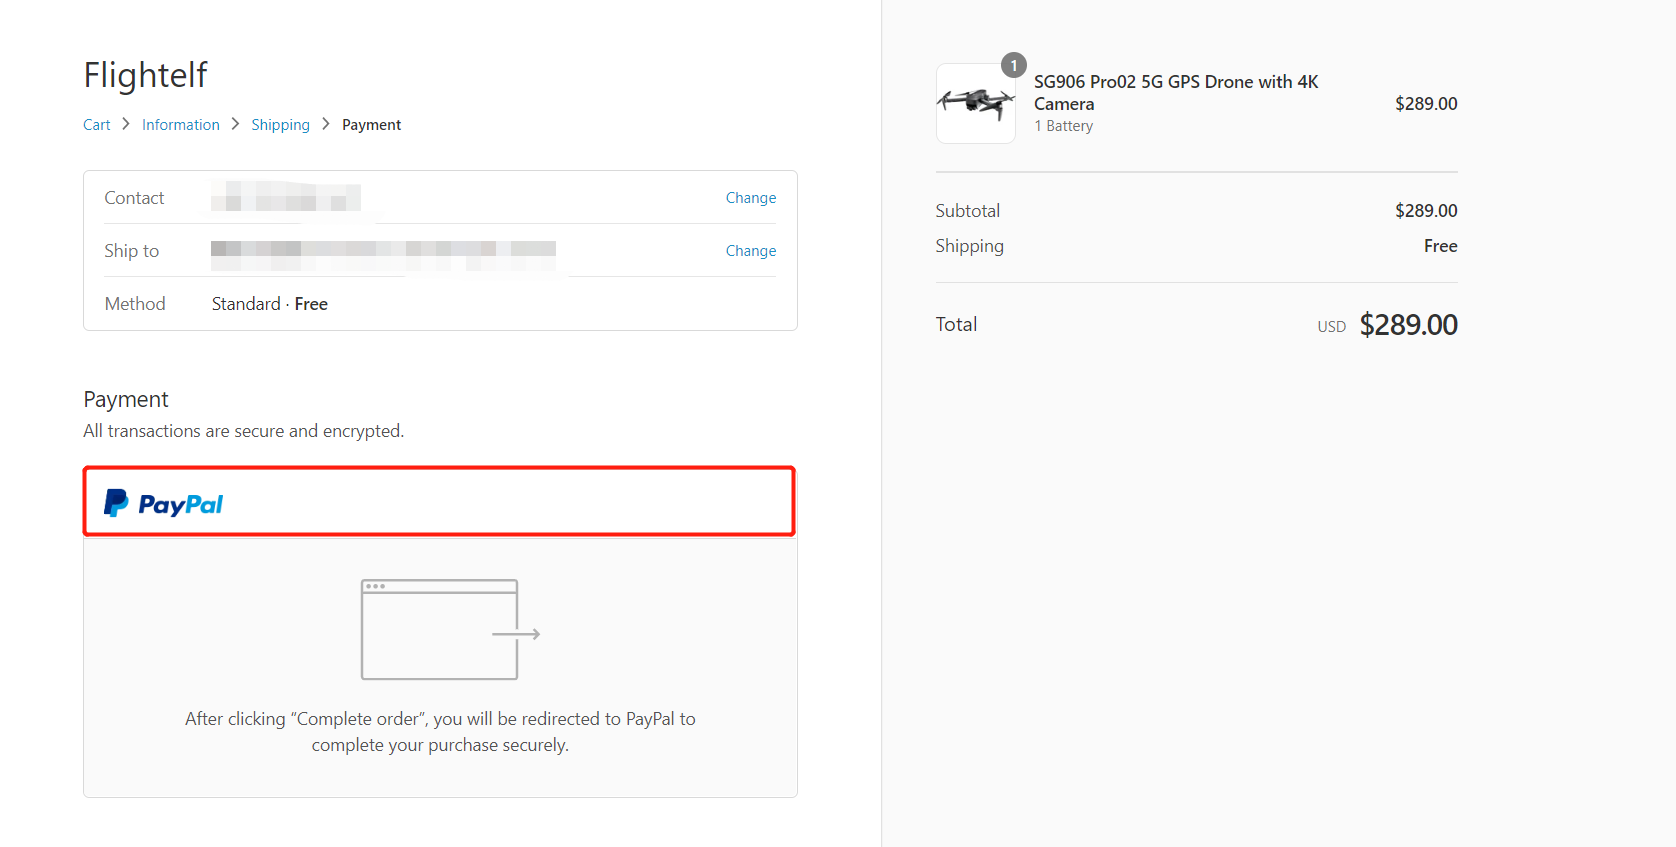Click the Contact row label
Image resolution: width=1676 pixels, height=847 pixels.
(134, 198)
